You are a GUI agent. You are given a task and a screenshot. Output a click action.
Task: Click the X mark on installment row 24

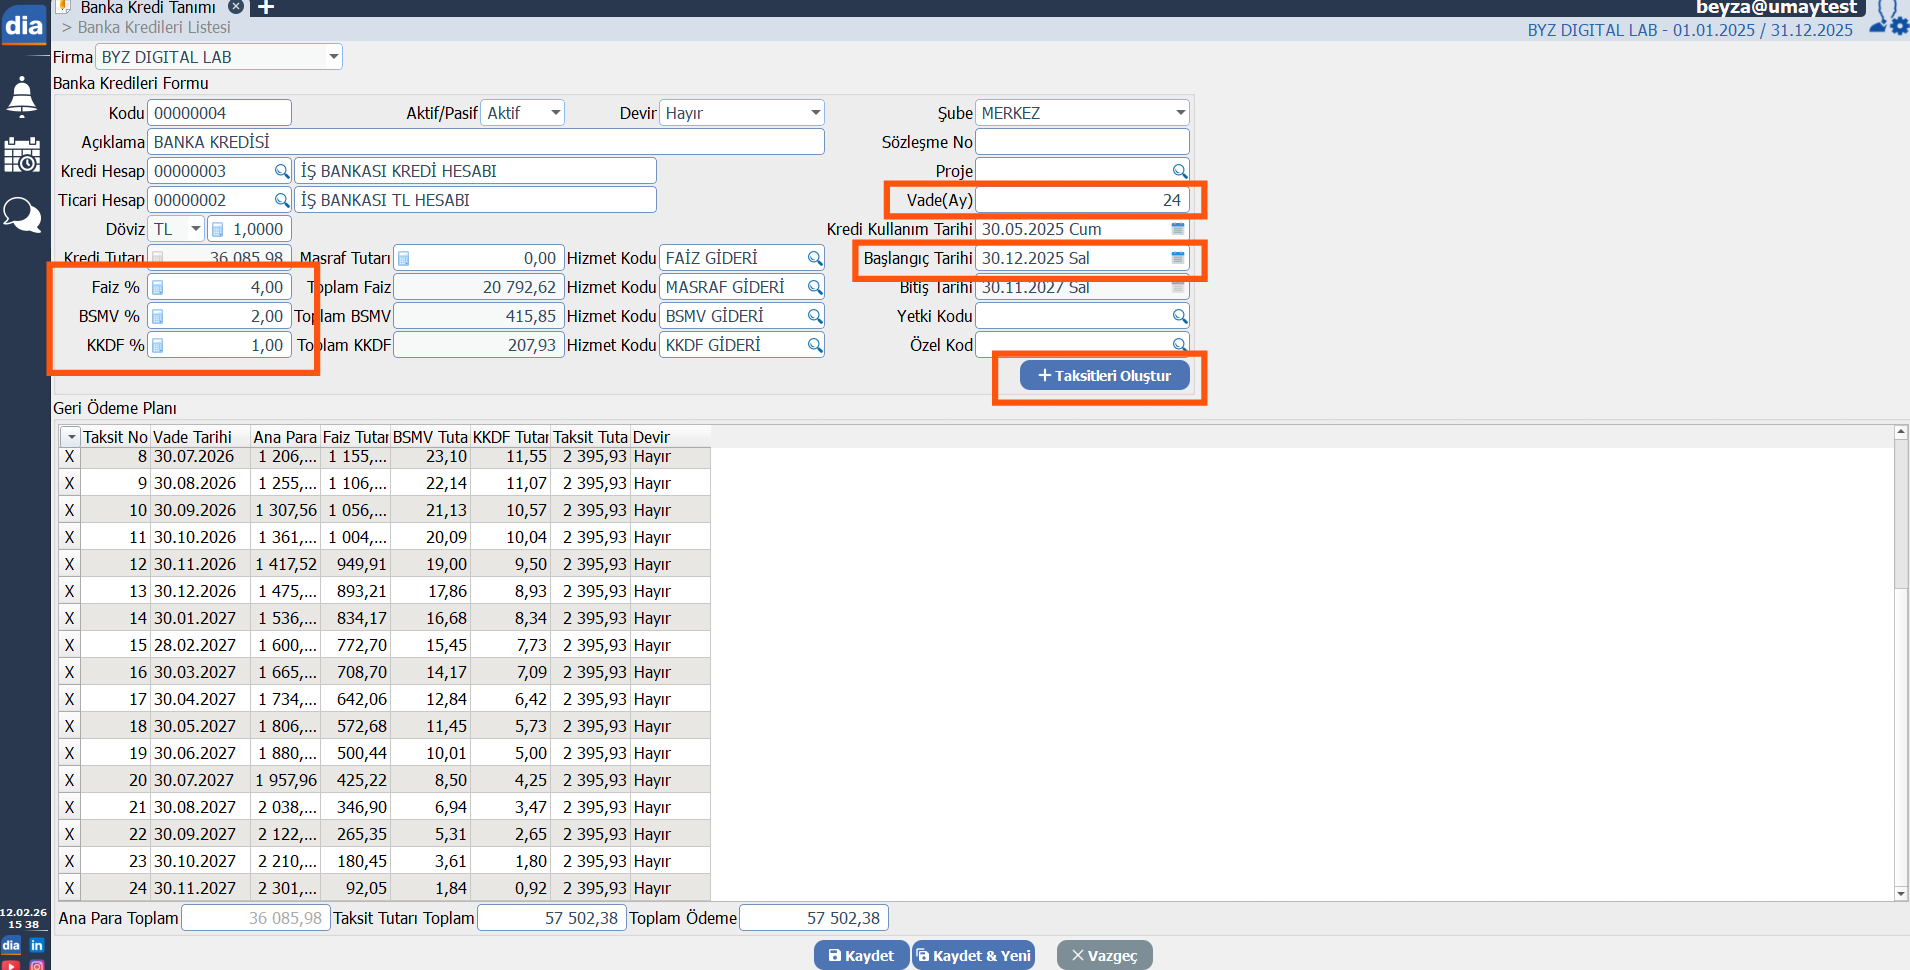pyautogui.click(x=69, y=888)
